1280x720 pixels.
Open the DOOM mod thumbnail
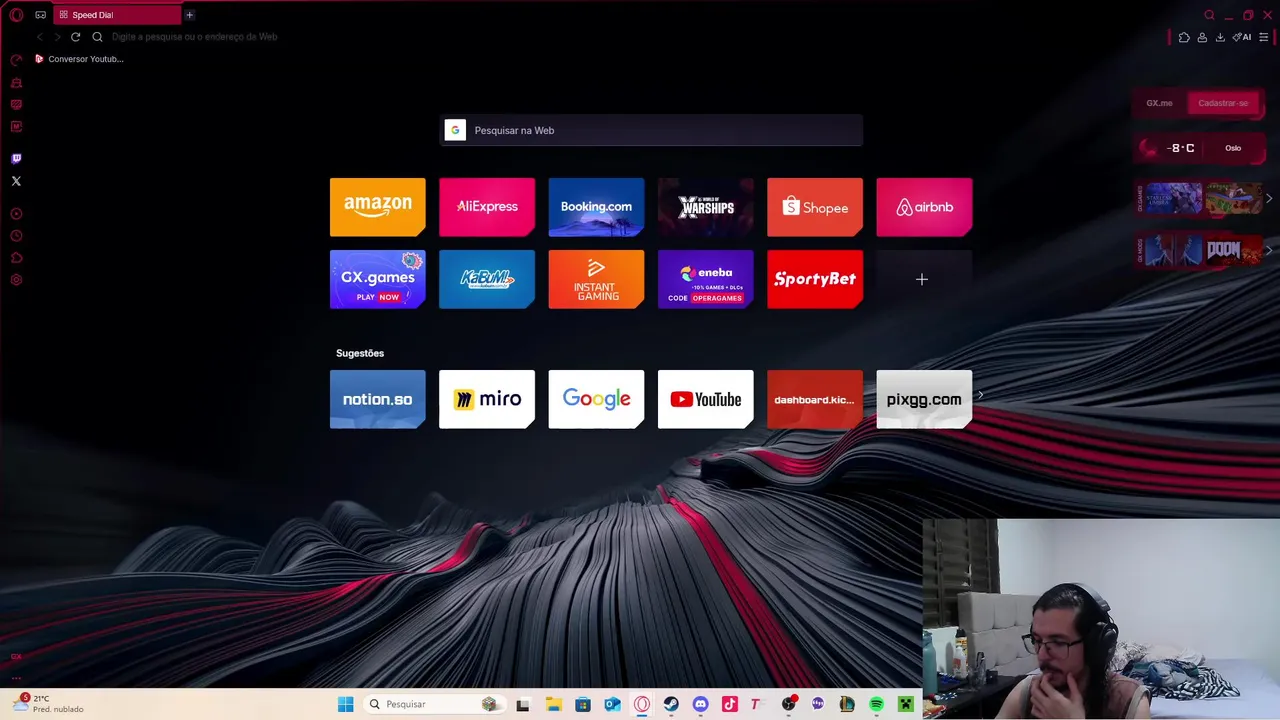(1232, 250)
